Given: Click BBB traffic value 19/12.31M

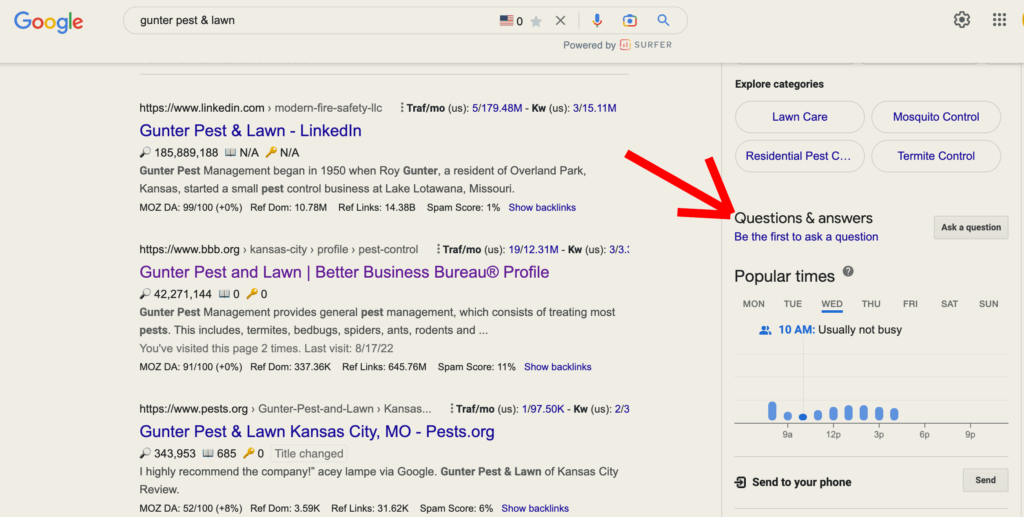Looking at the screenshot, I should pos(534,249).
